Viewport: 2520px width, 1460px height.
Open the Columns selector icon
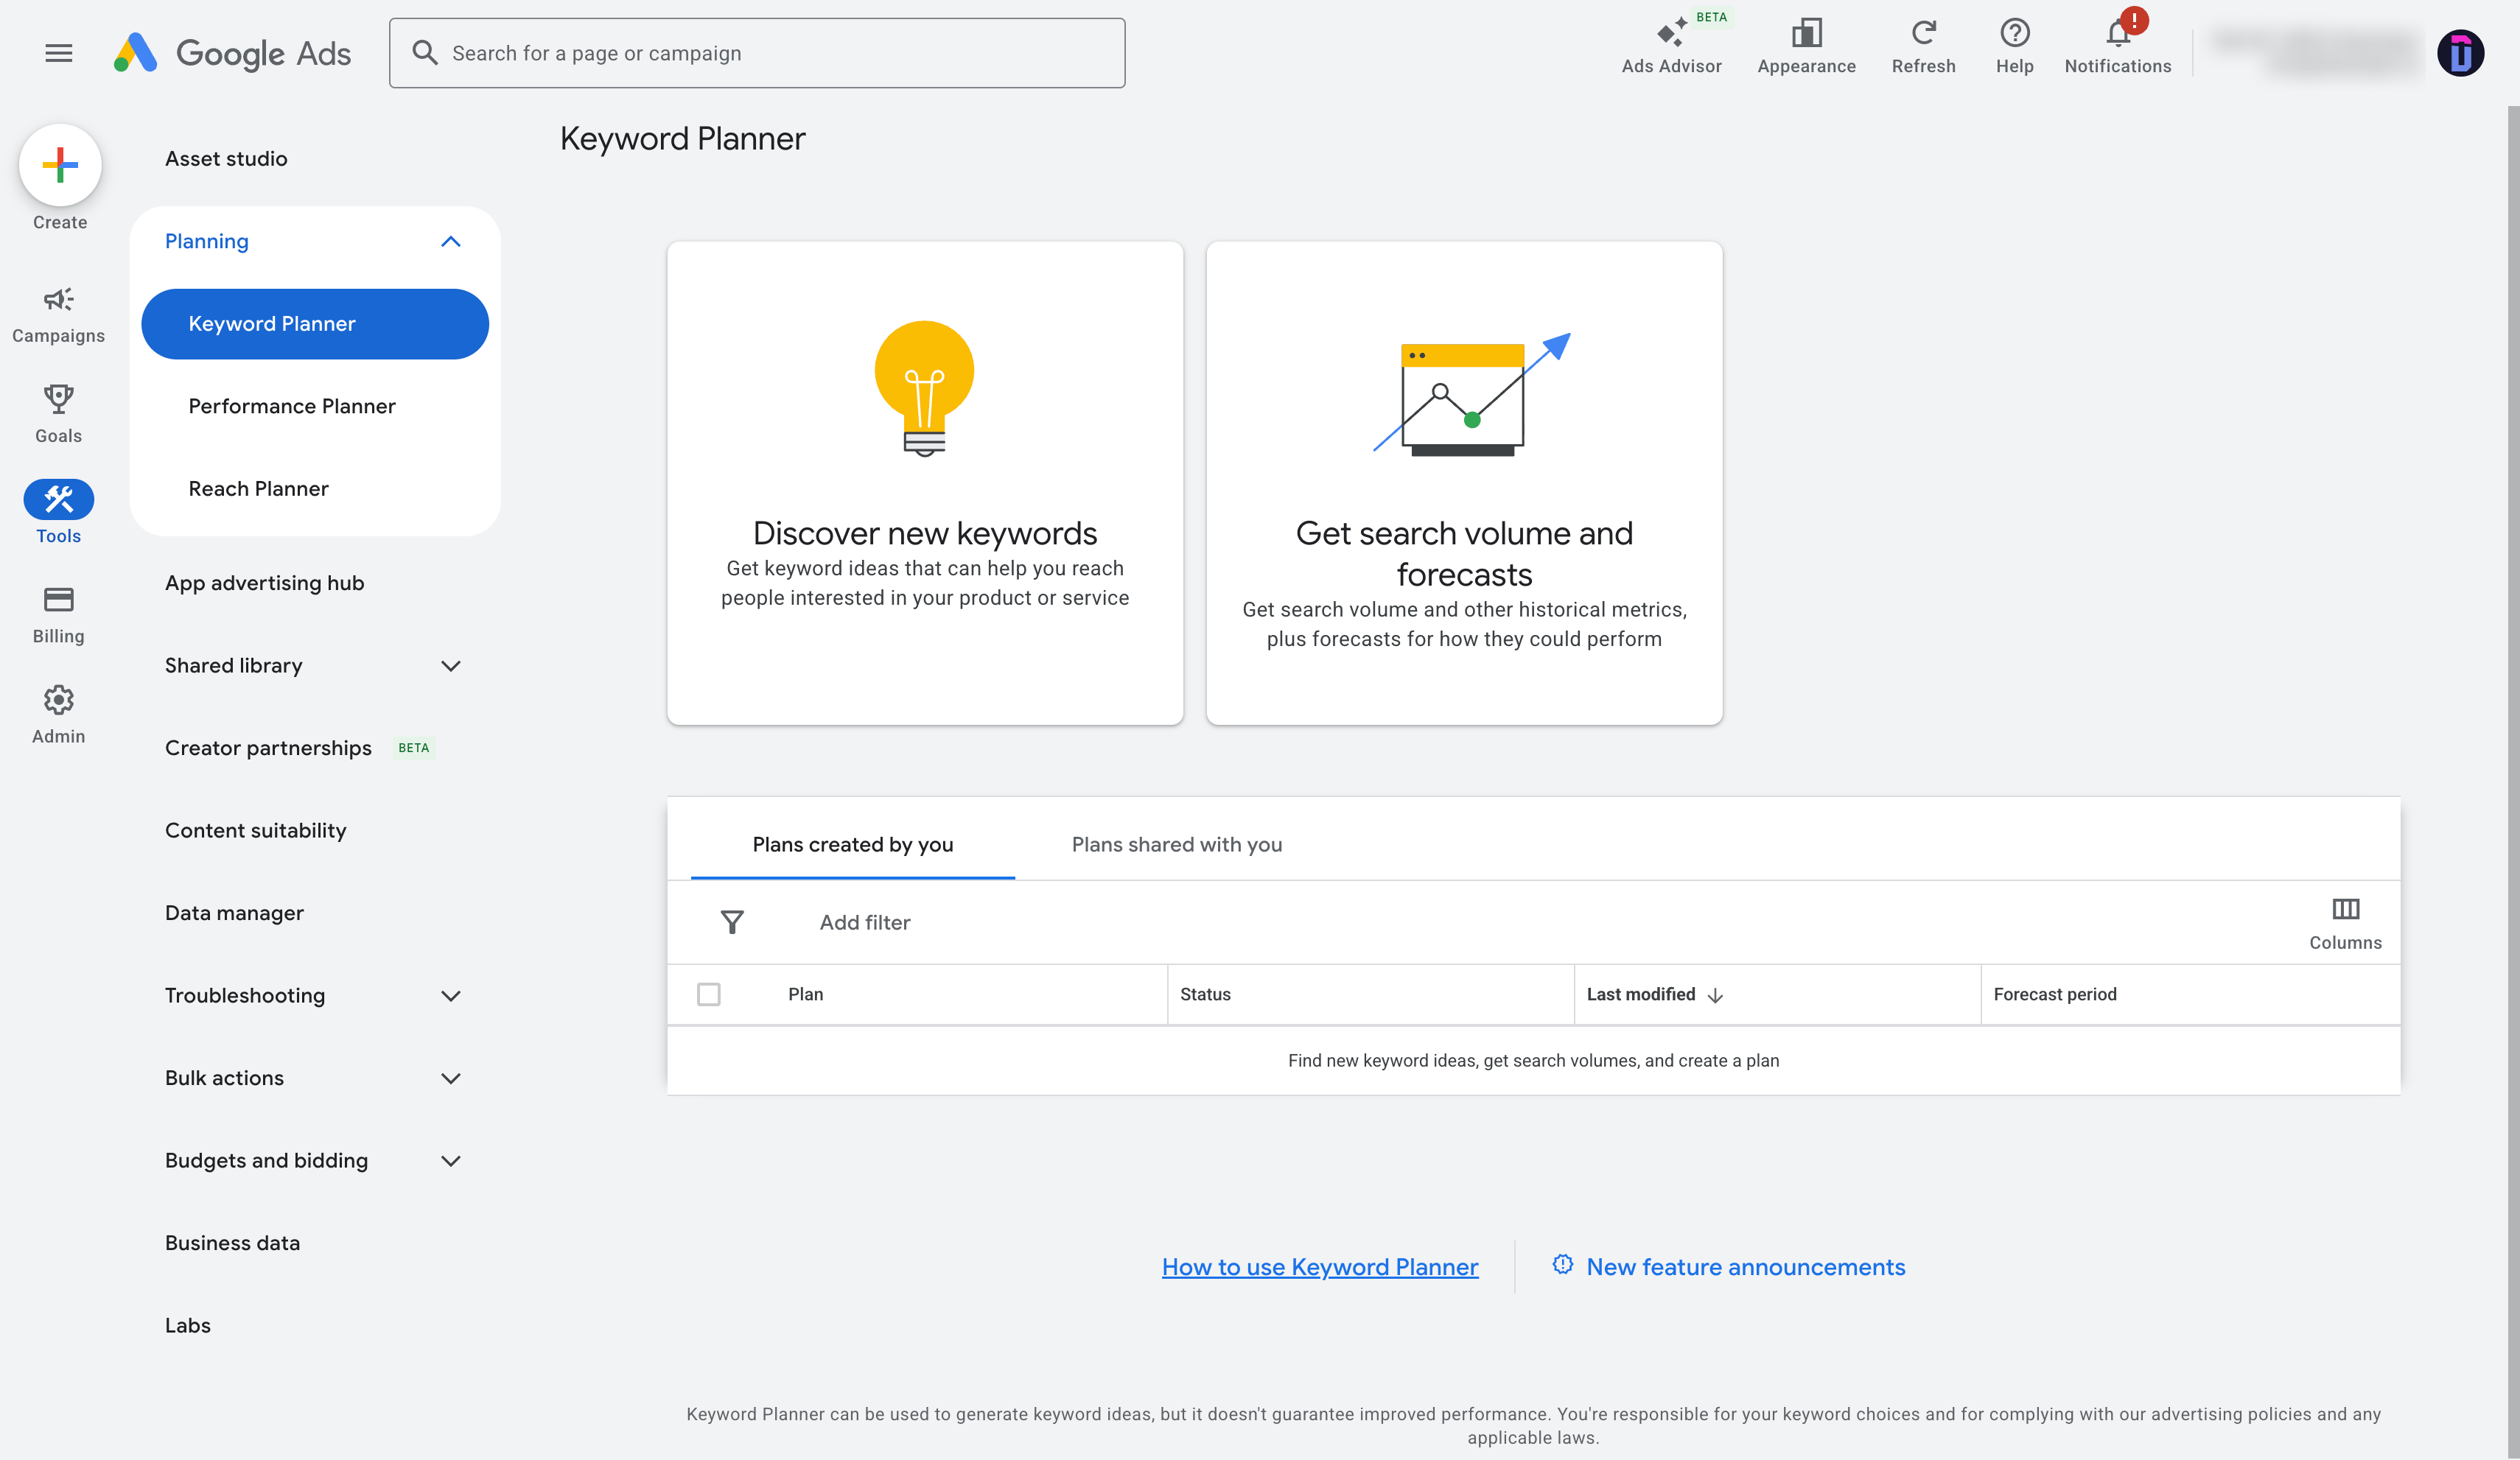(2345, 909)
